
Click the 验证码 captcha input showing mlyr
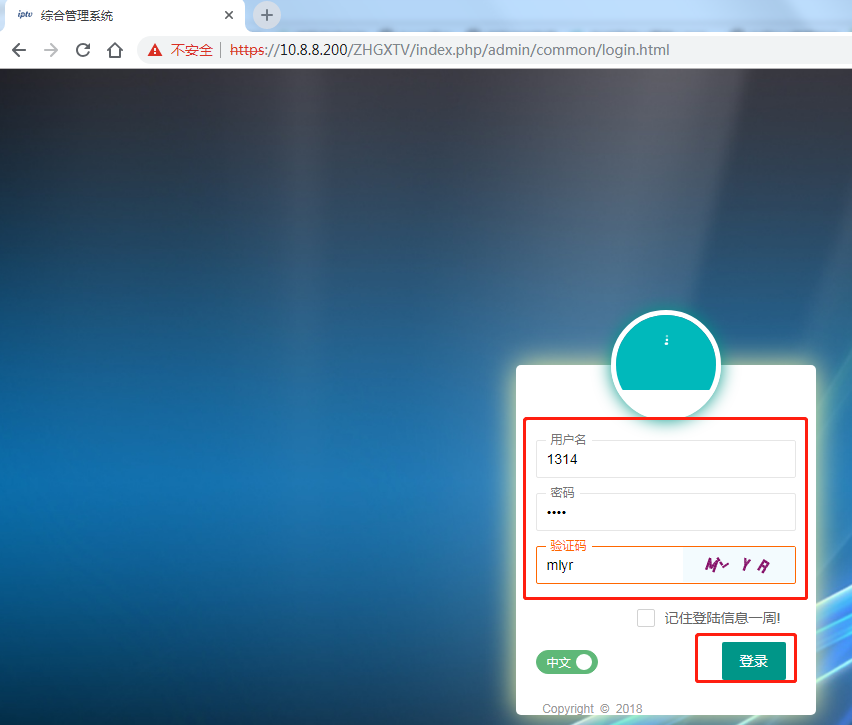(610, 564)
